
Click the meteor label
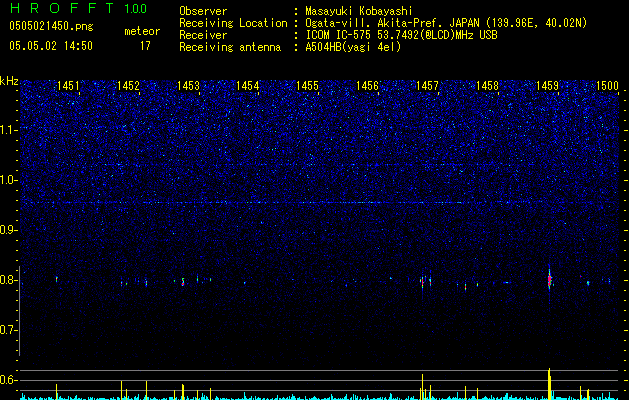pos(142,31)
